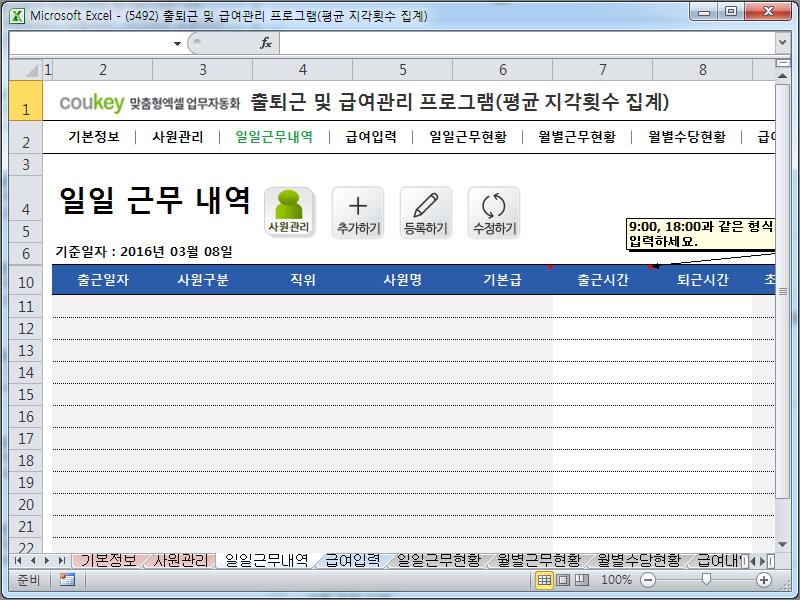The image size is (800, 600).
Task: Click the 급여입력 navigation link
Action: click(371, 137)
